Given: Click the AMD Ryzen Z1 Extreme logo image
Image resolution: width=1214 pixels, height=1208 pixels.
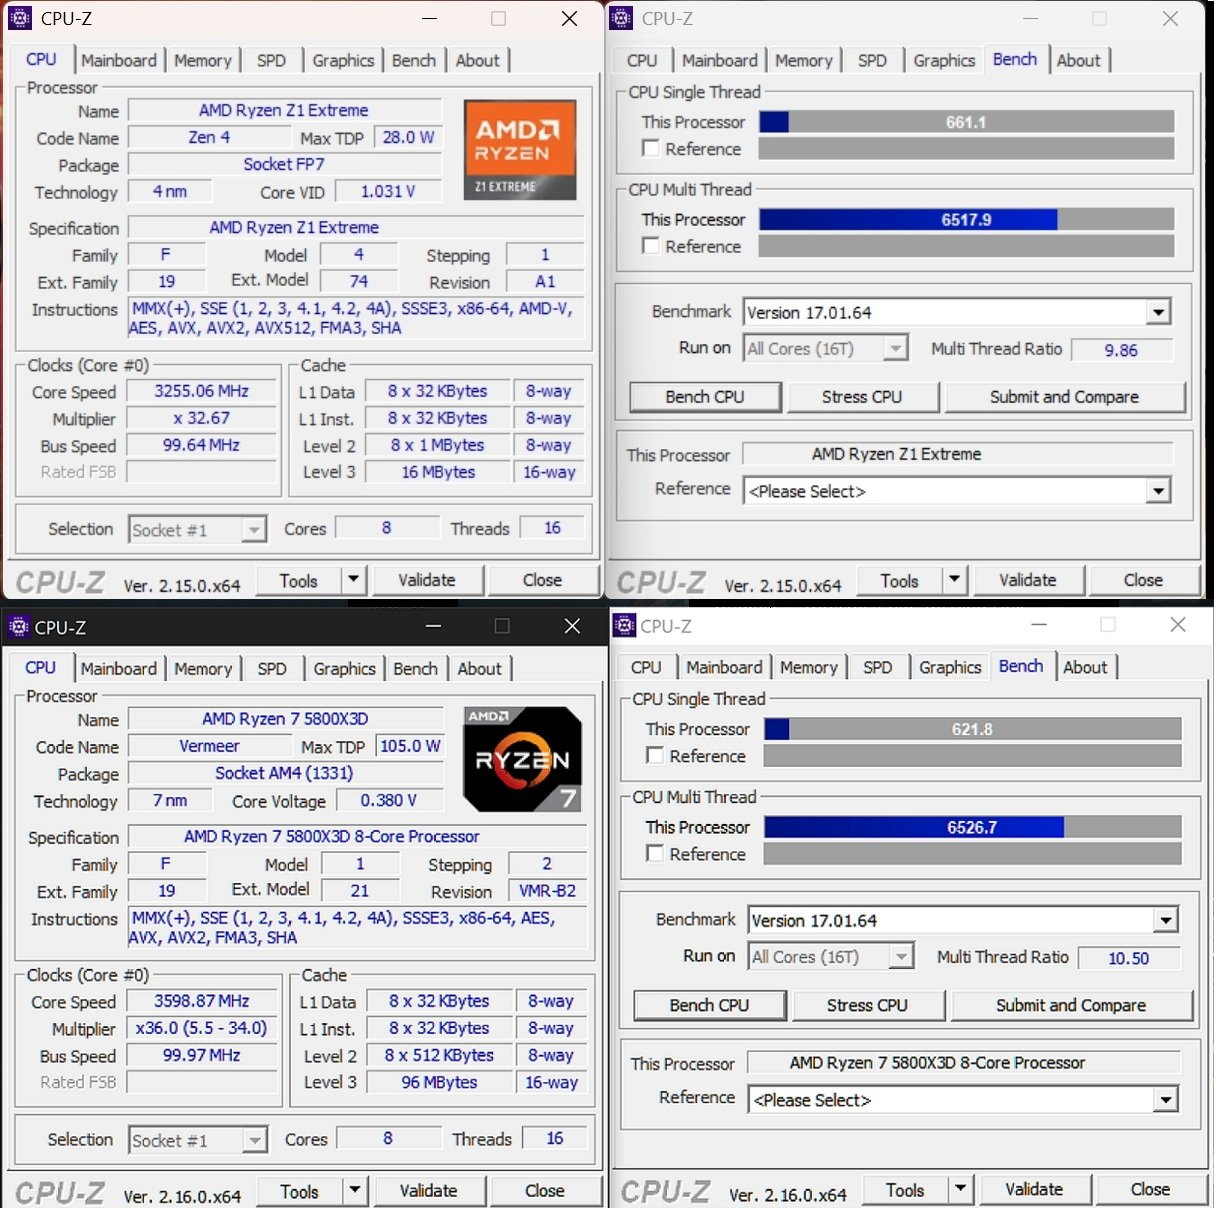Looking at the screenshot, I should (x=520, y=150).
